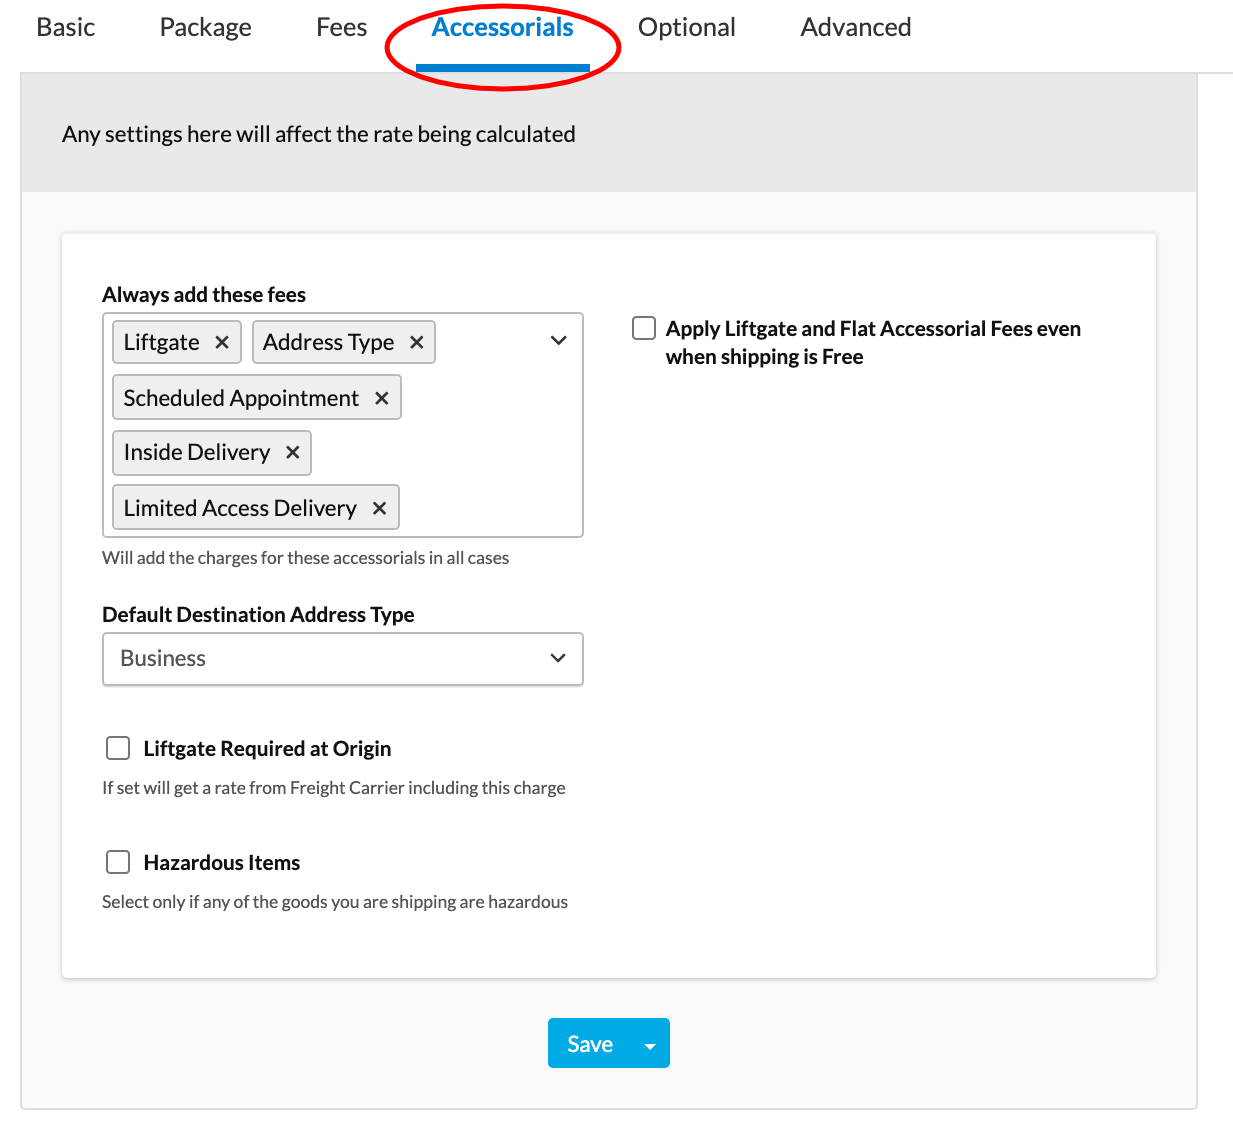
Task: Remove Scheduled Appointment from fees
Action: pos(381,398)
